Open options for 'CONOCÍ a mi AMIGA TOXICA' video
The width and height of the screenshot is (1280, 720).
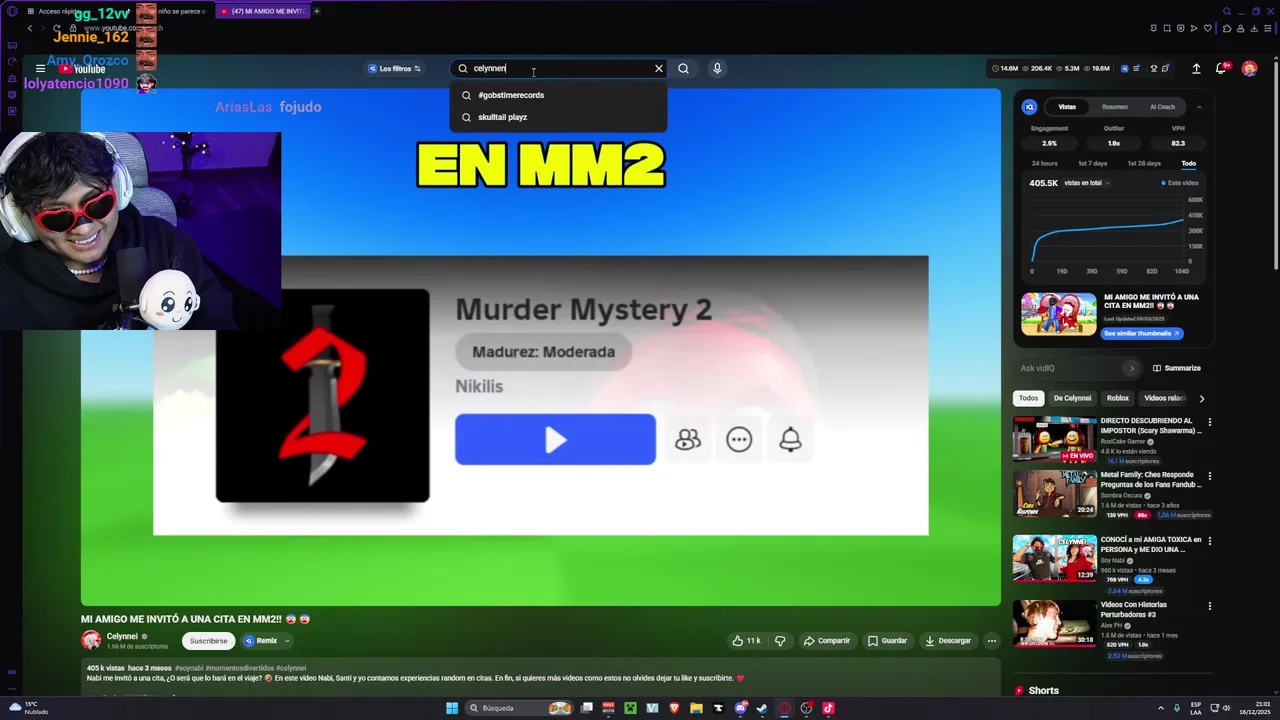tap(1209, 542)
